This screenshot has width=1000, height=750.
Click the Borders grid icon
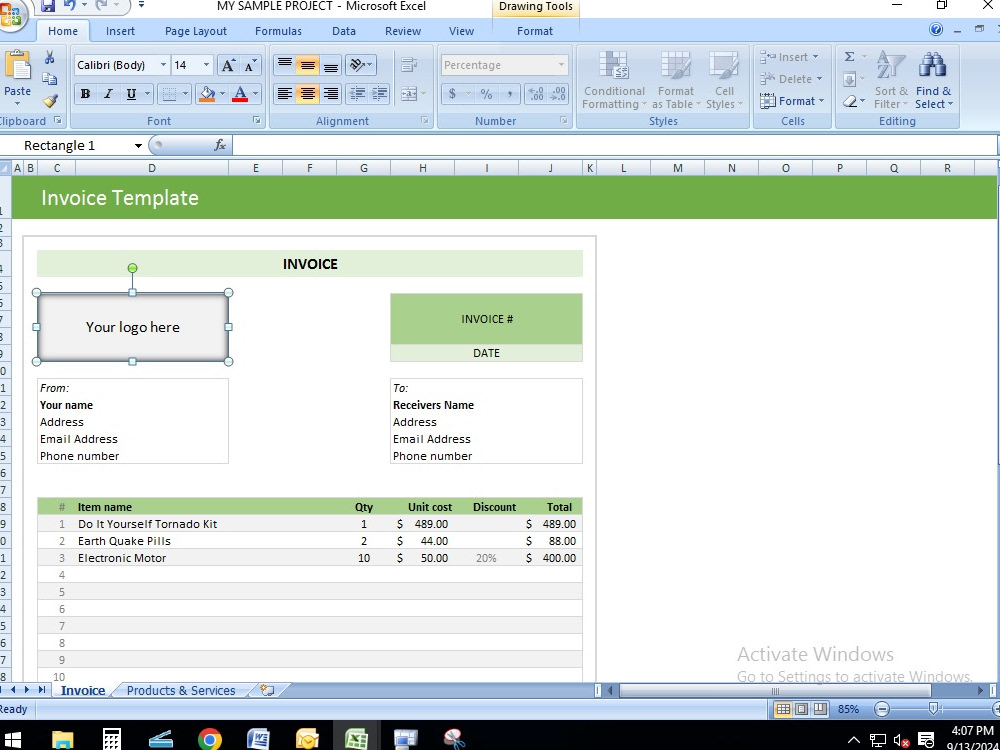point(169,94)
